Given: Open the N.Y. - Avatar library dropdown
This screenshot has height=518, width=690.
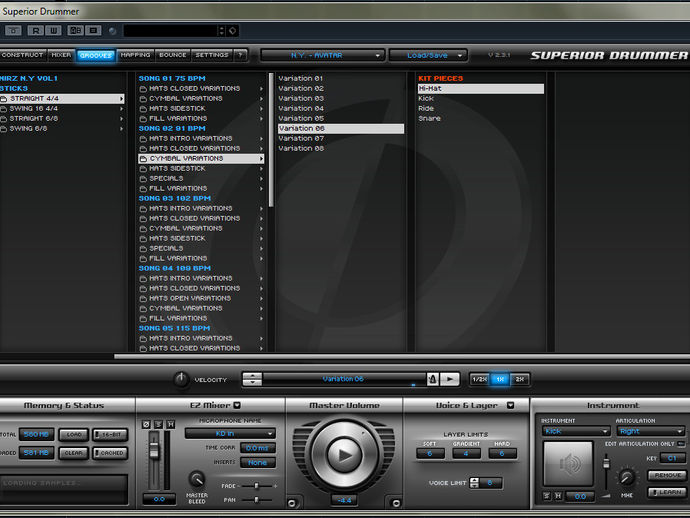Looking at the screenshot, I should point(323,55).
